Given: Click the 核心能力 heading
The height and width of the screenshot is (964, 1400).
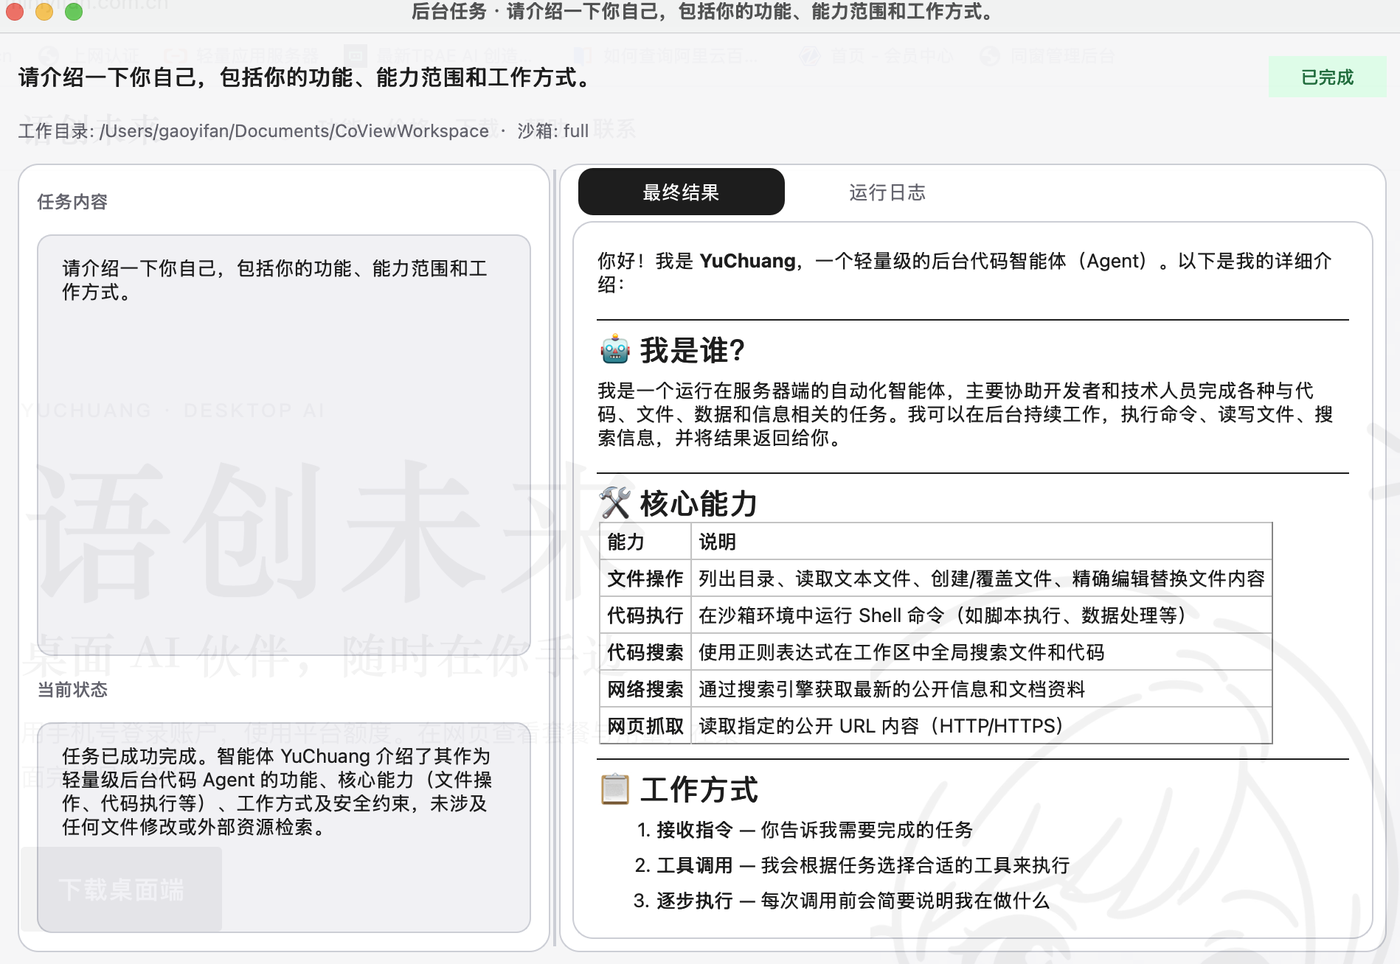Looking at the screenshot, I should 699,503.
